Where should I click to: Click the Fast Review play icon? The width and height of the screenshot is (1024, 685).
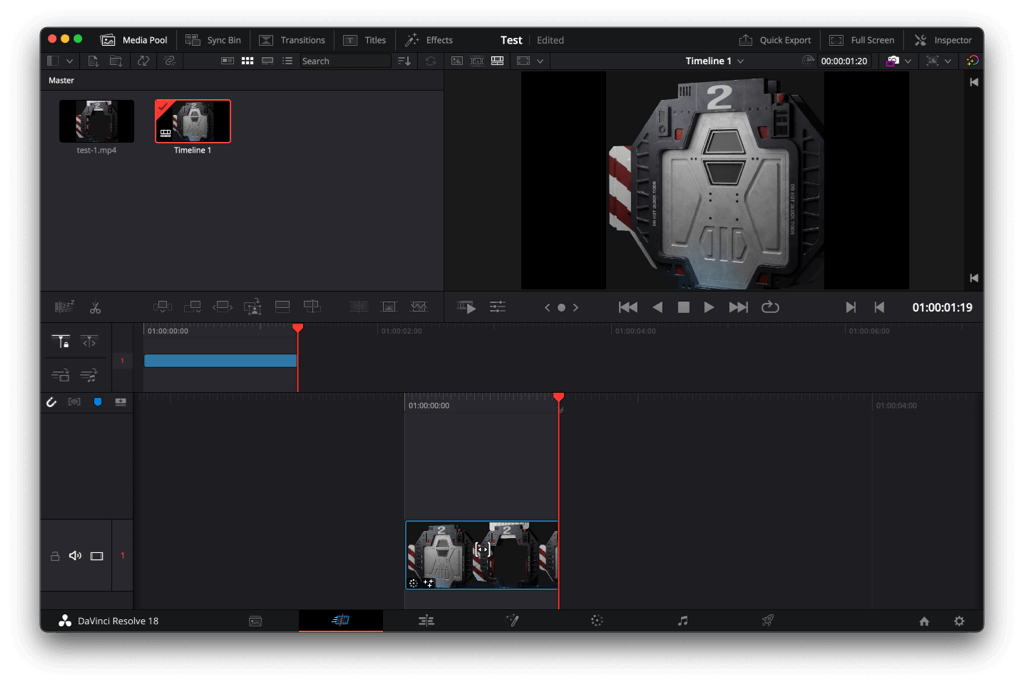coord(467,307)
